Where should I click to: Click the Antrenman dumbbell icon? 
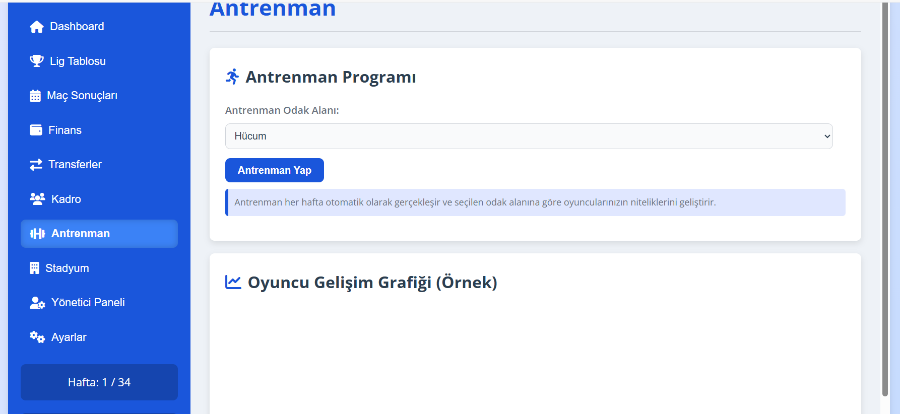[x=37, y=234]
